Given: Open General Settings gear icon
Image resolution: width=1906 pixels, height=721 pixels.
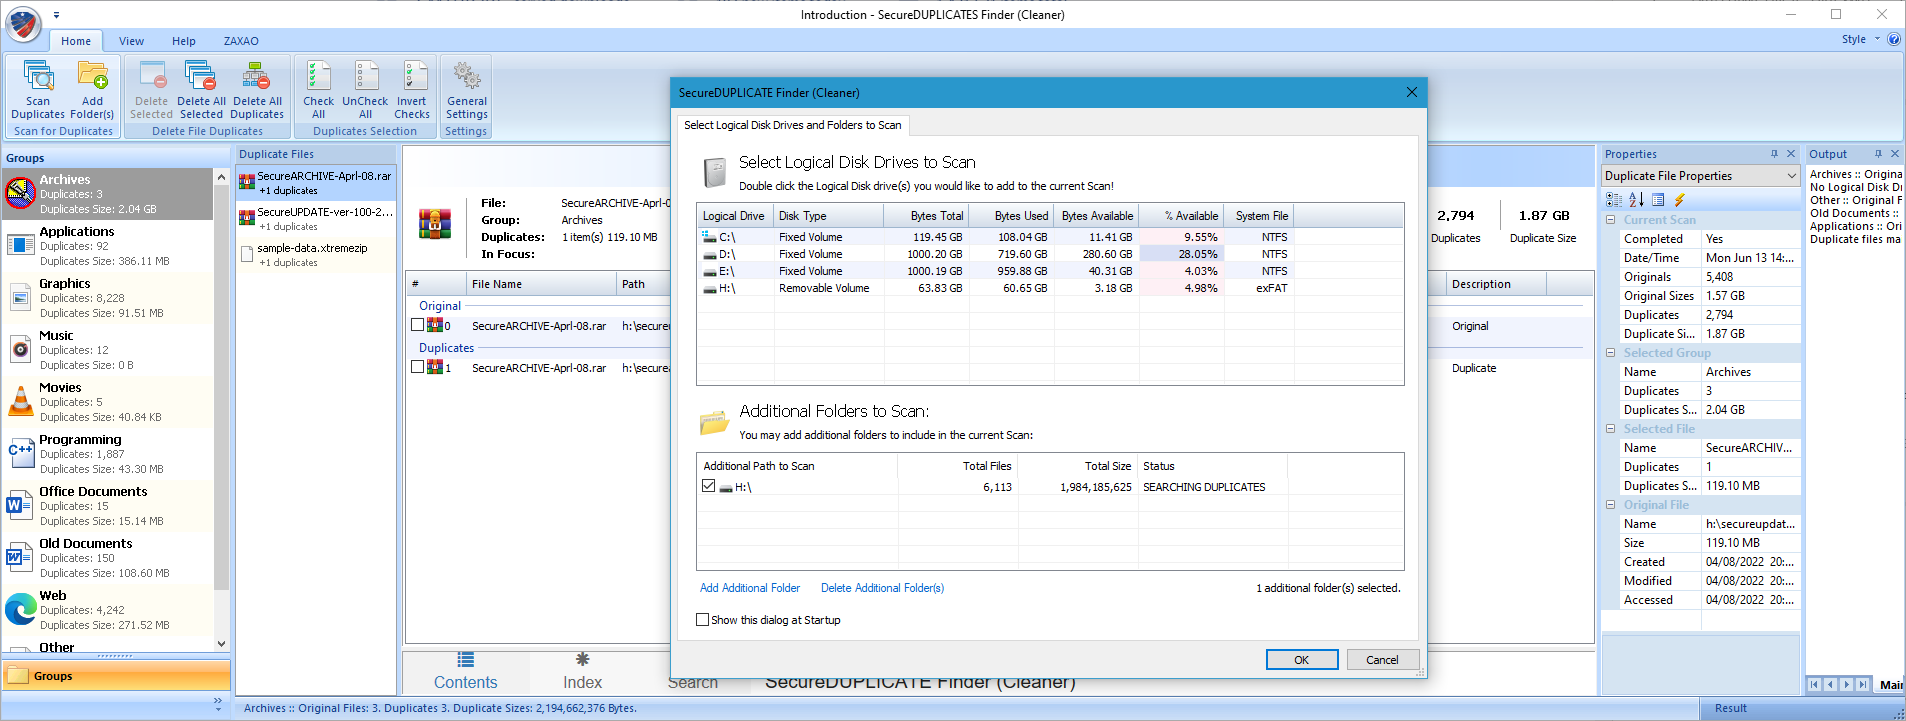Looking at the screenshot, I should 467,76.
